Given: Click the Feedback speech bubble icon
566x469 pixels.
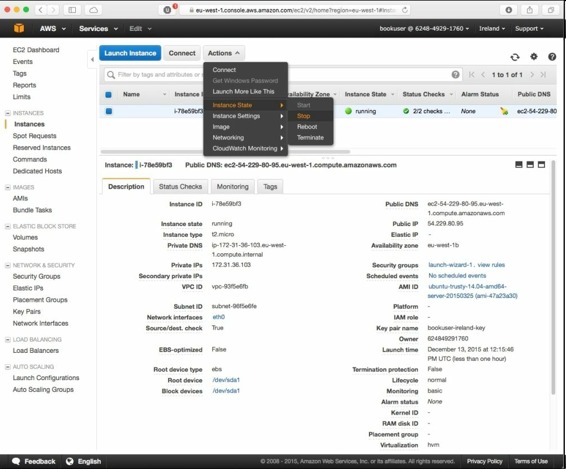Looking at the screenshot, I should (16, 461).
